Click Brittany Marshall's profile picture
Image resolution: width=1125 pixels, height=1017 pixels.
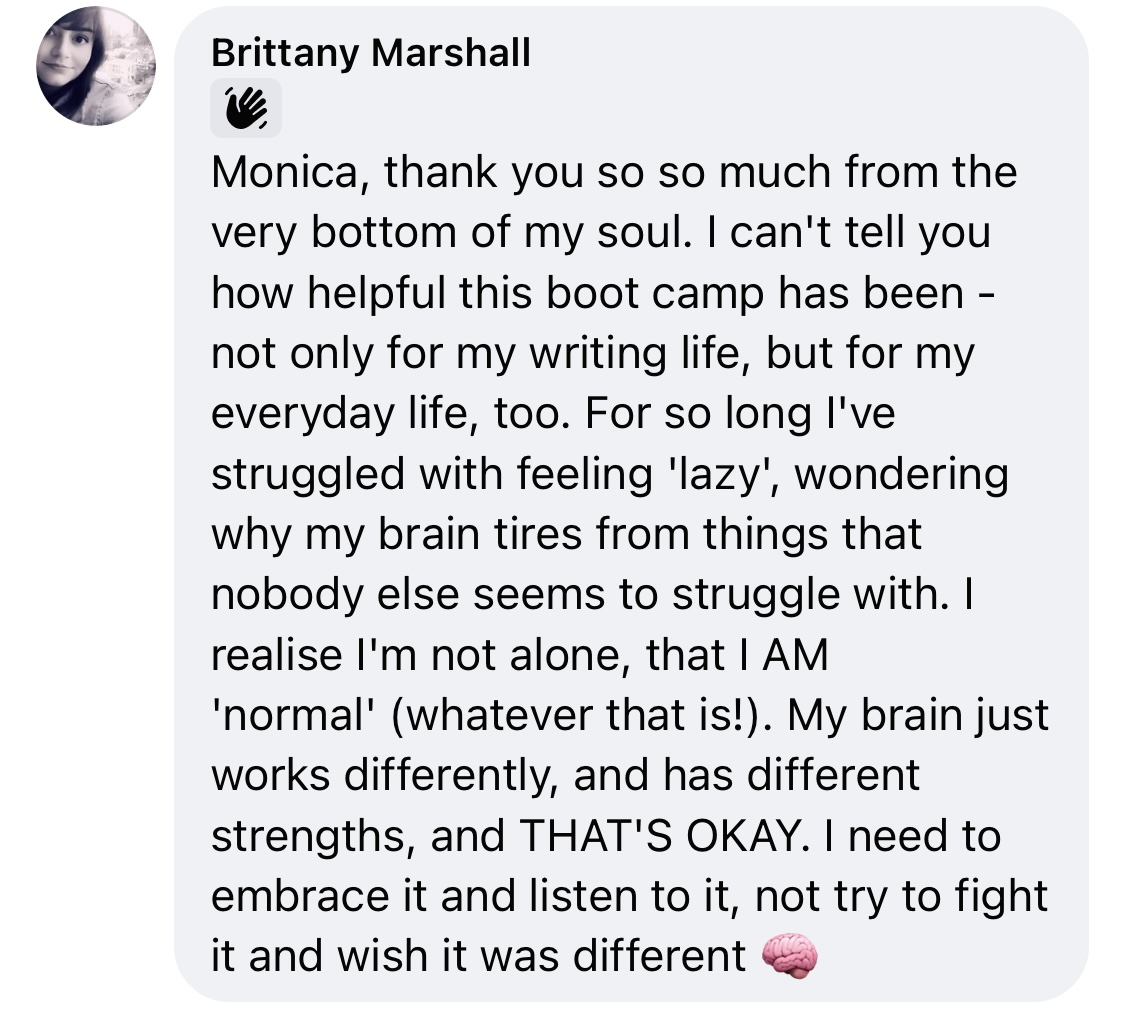[96, 66]
